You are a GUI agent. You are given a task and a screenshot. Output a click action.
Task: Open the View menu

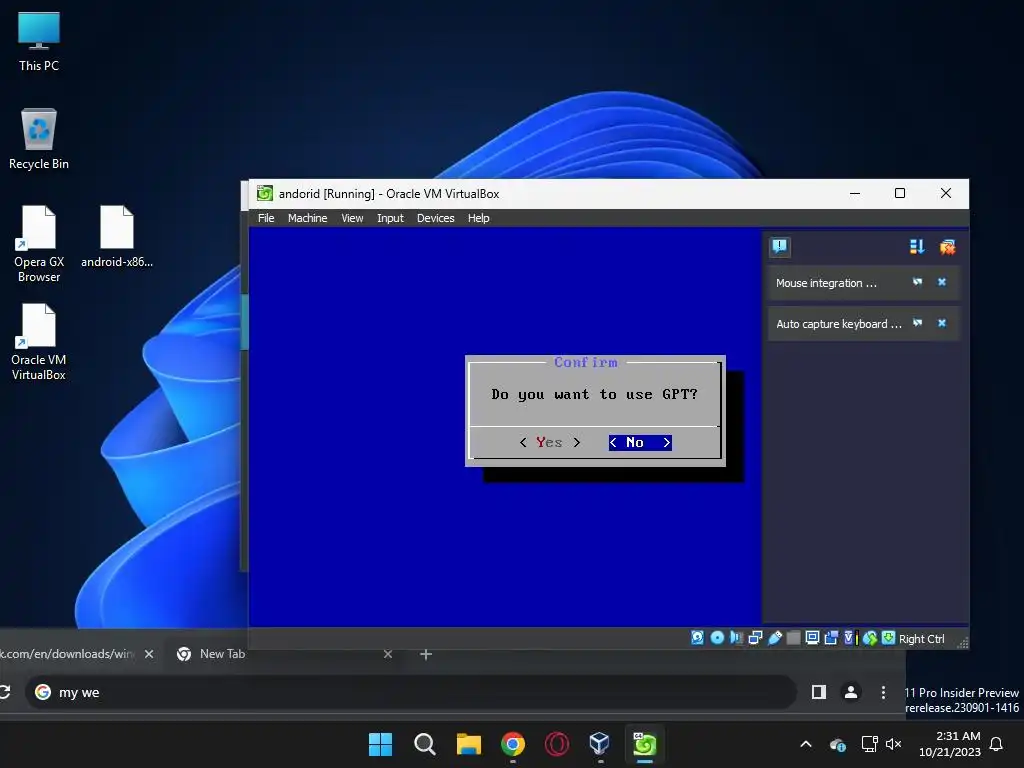352,218
